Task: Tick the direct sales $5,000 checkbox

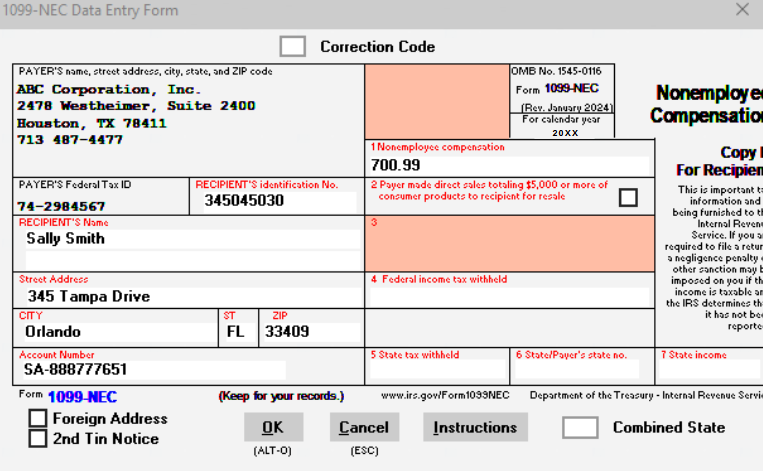Action: coord(627,197)
